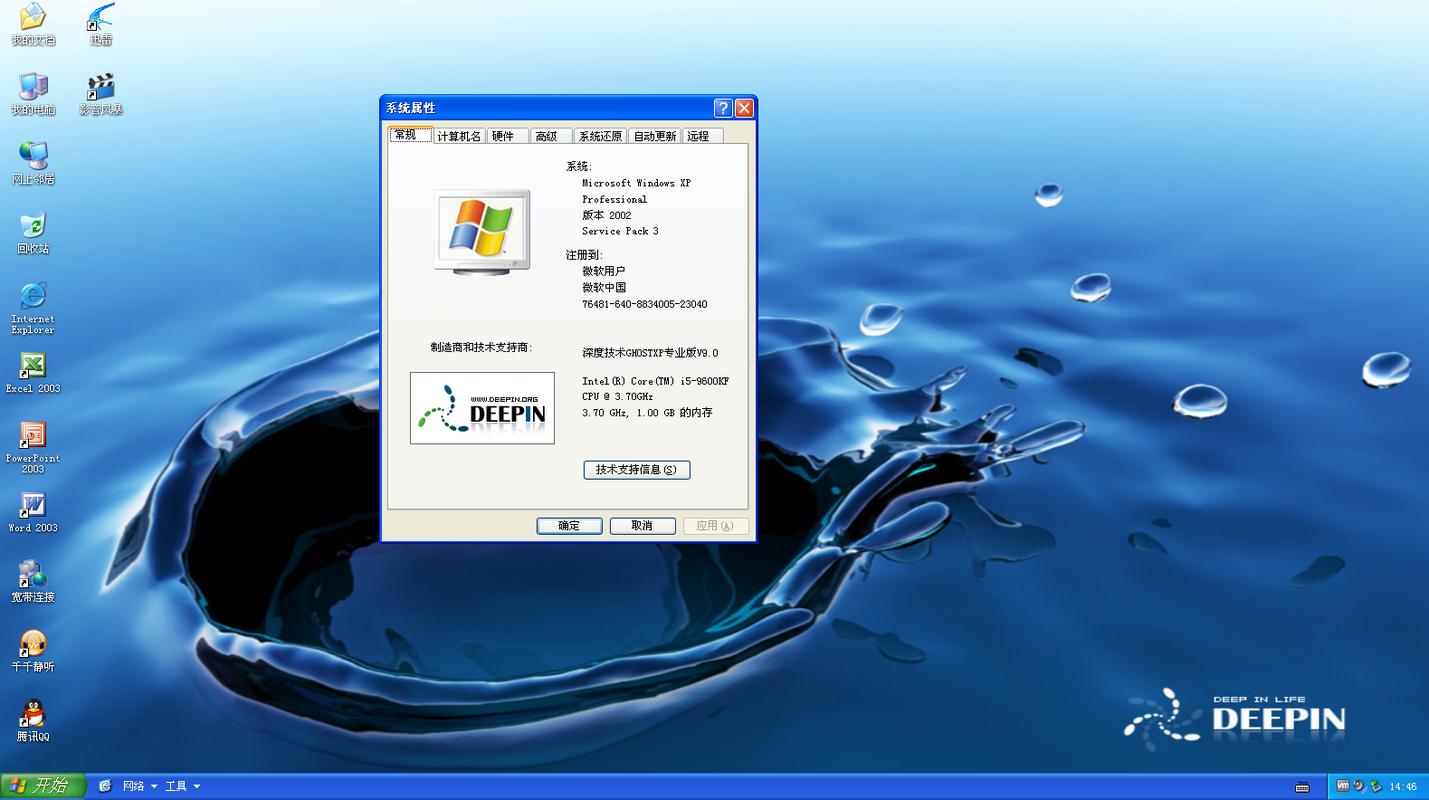Open the volume control in the tray
Image resolution: width=1429 pixels, height=800 pixels.
click(x=1359, y=786)
